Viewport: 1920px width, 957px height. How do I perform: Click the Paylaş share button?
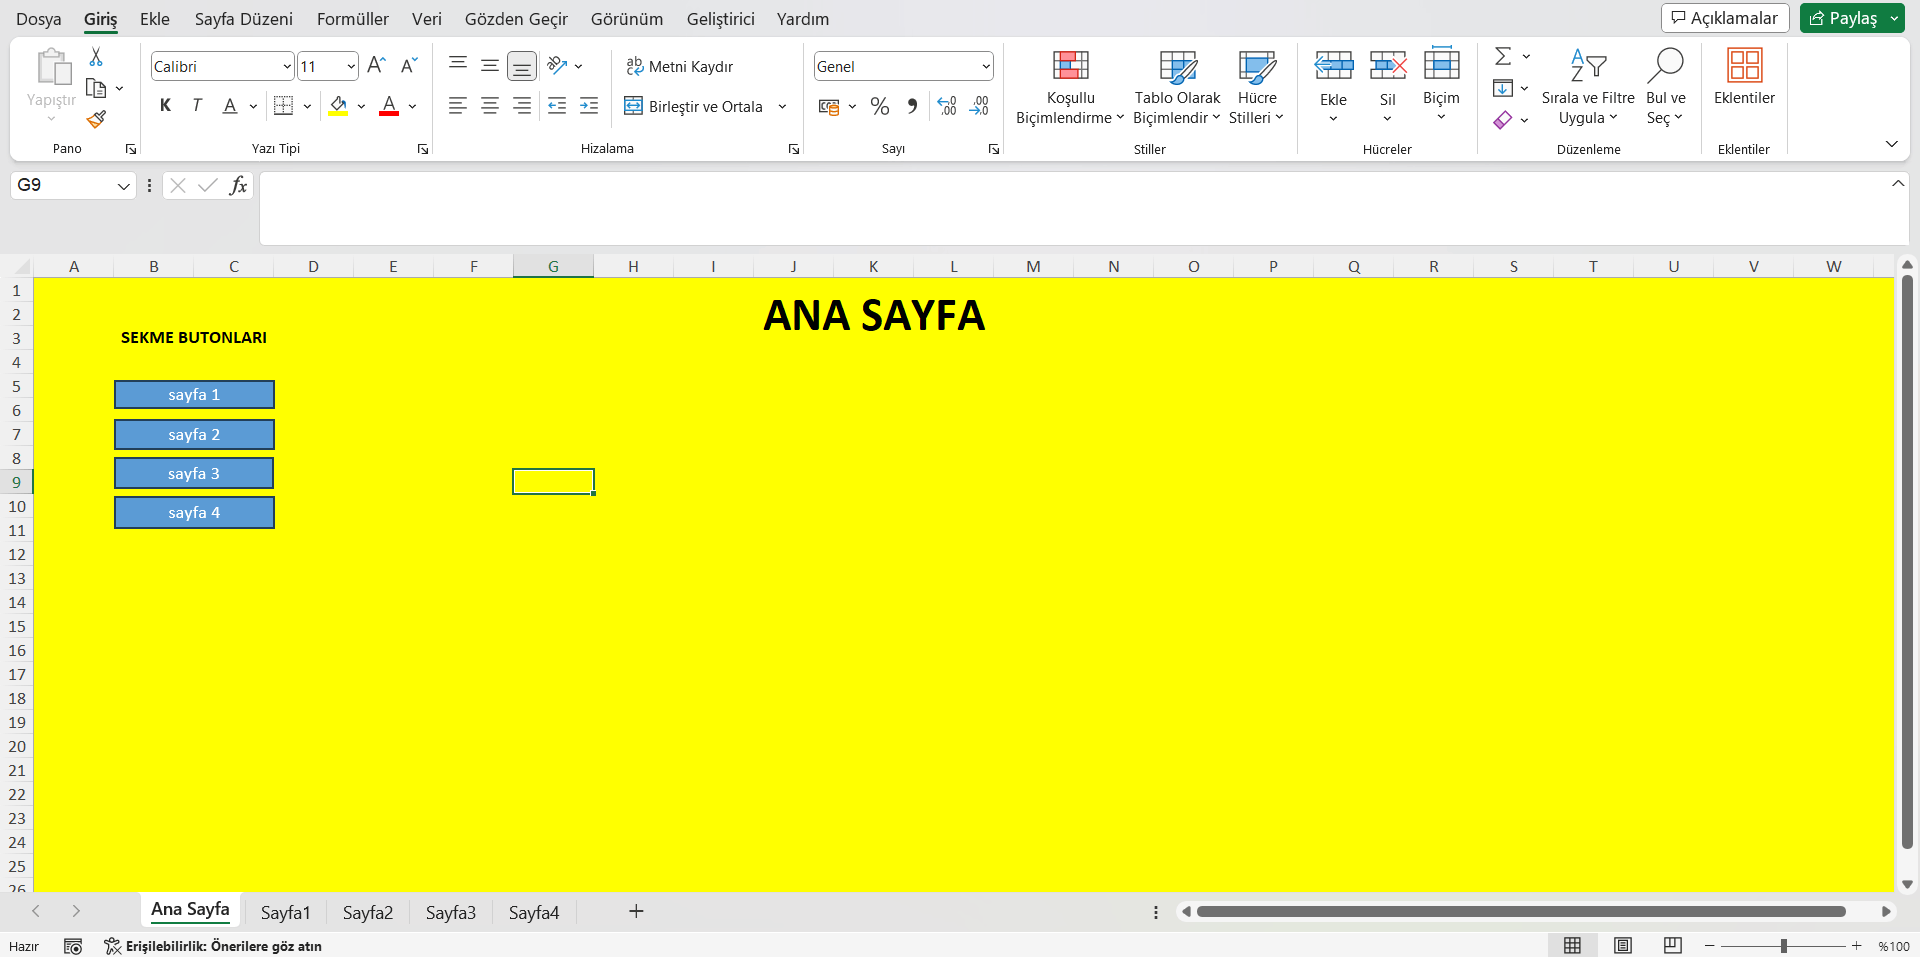[1843, 18]
